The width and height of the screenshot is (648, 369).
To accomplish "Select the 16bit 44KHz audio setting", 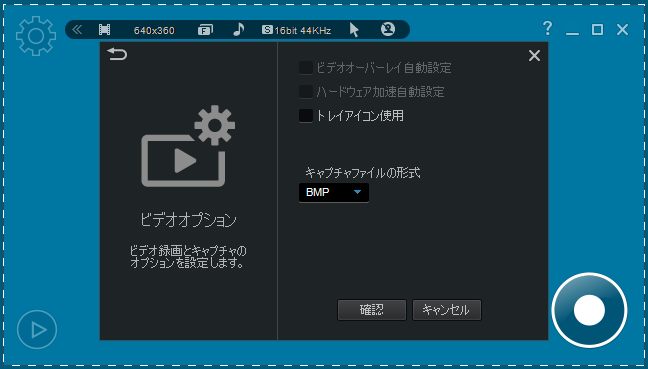I will point(297,30).
